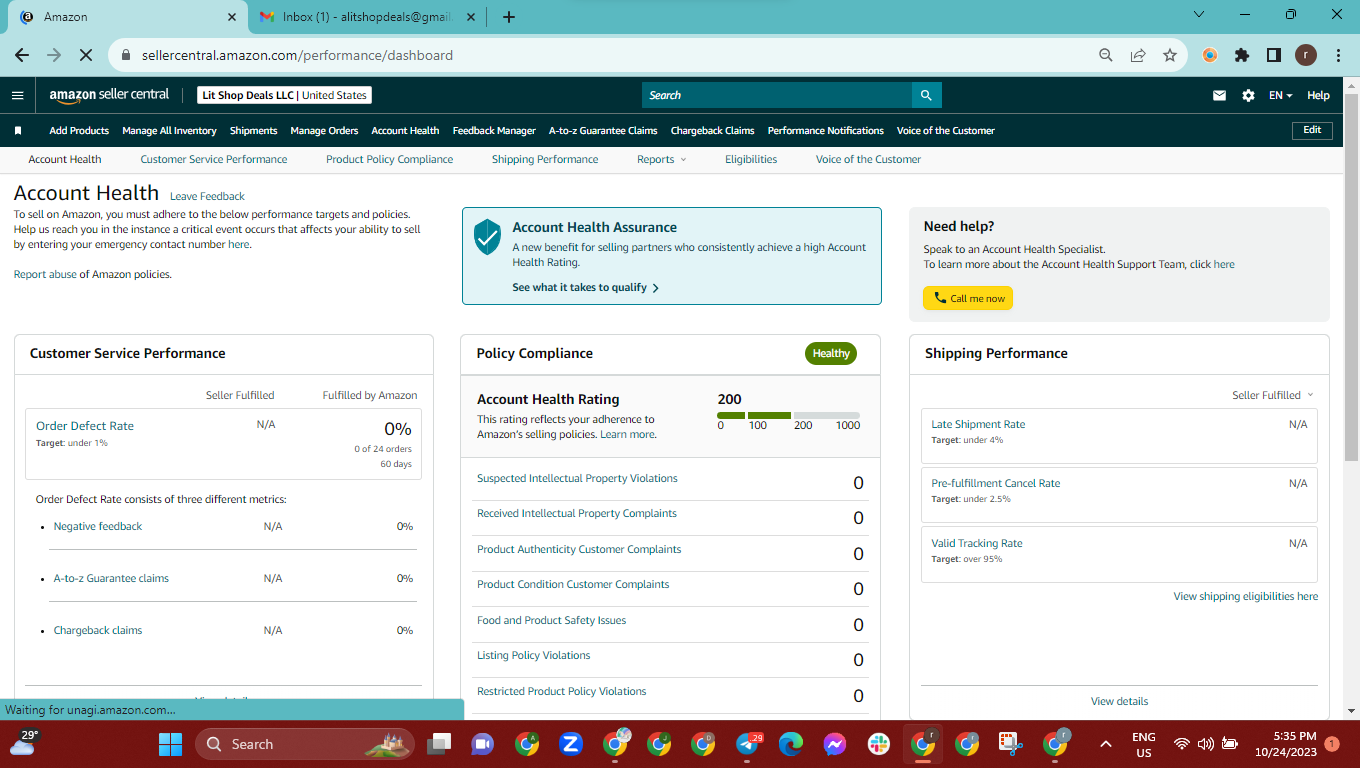Open the Report abuse link
Image resolution: width=1360 pixels, height=768 pixels.
pyautogui.click(x=45, y=274)
